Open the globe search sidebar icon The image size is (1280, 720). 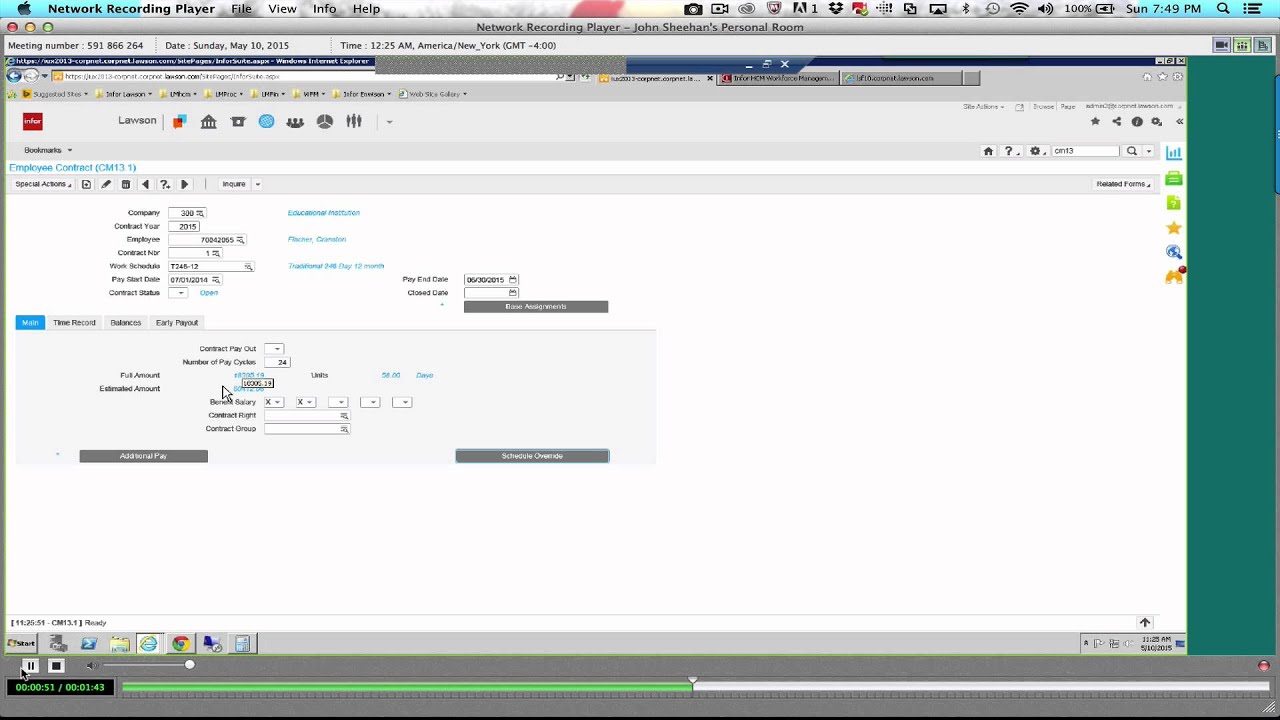tap(1174, 252)
